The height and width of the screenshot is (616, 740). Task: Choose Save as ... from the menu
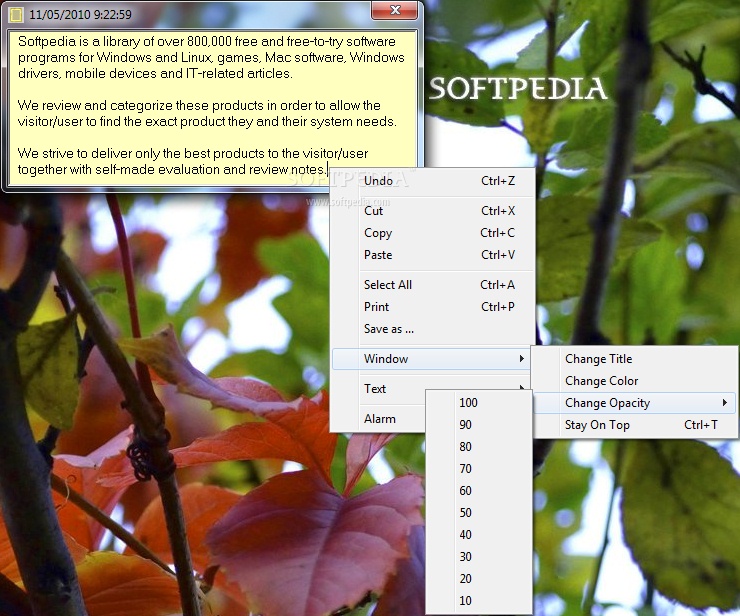pos(432,329)
